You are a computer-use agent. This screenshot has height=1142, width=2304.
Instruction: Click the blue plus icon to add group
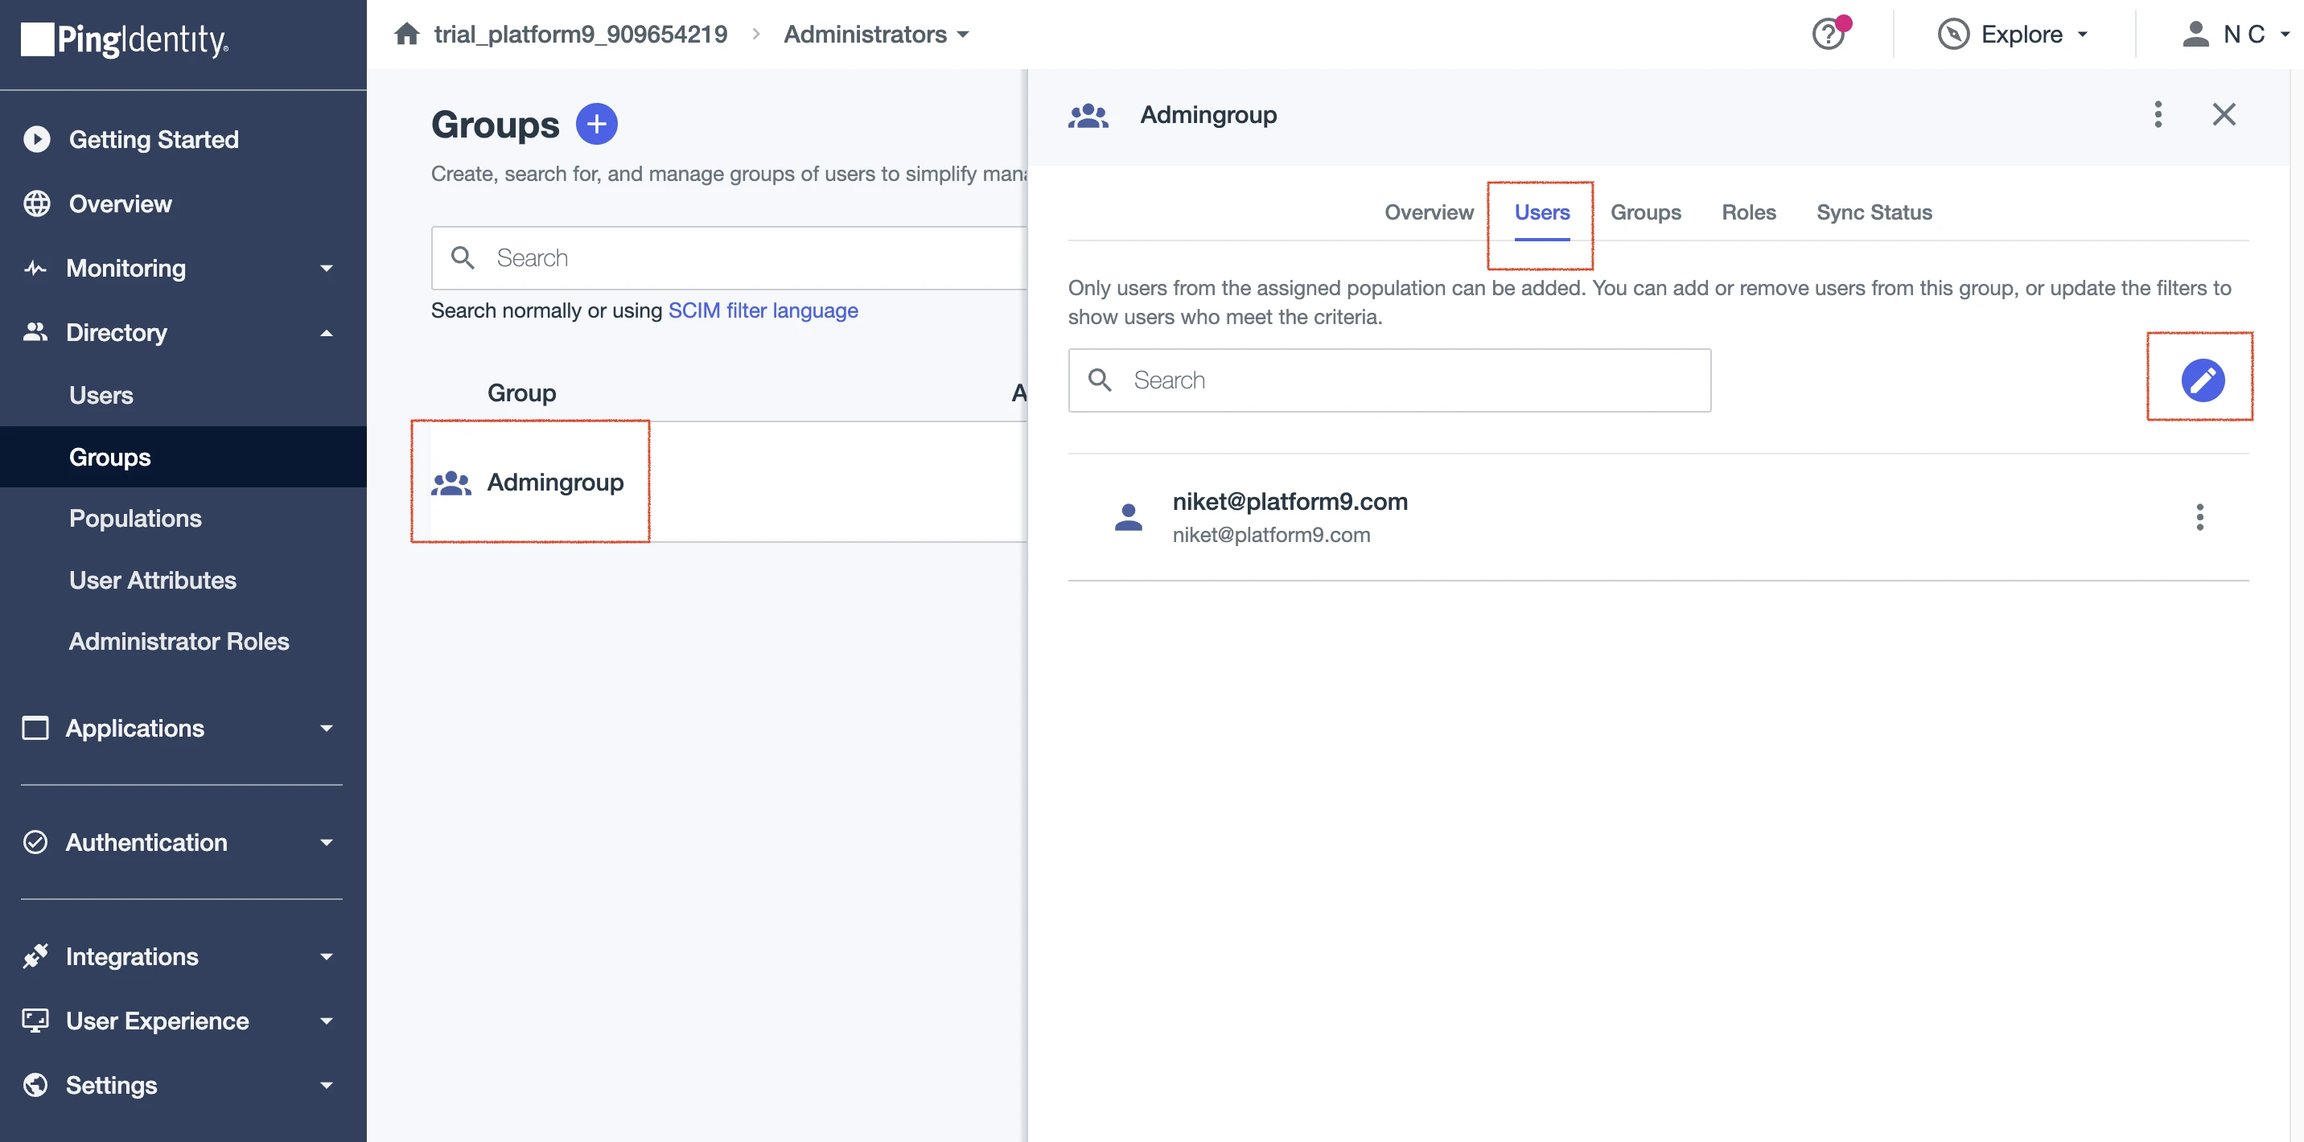(x=596, y=124)
